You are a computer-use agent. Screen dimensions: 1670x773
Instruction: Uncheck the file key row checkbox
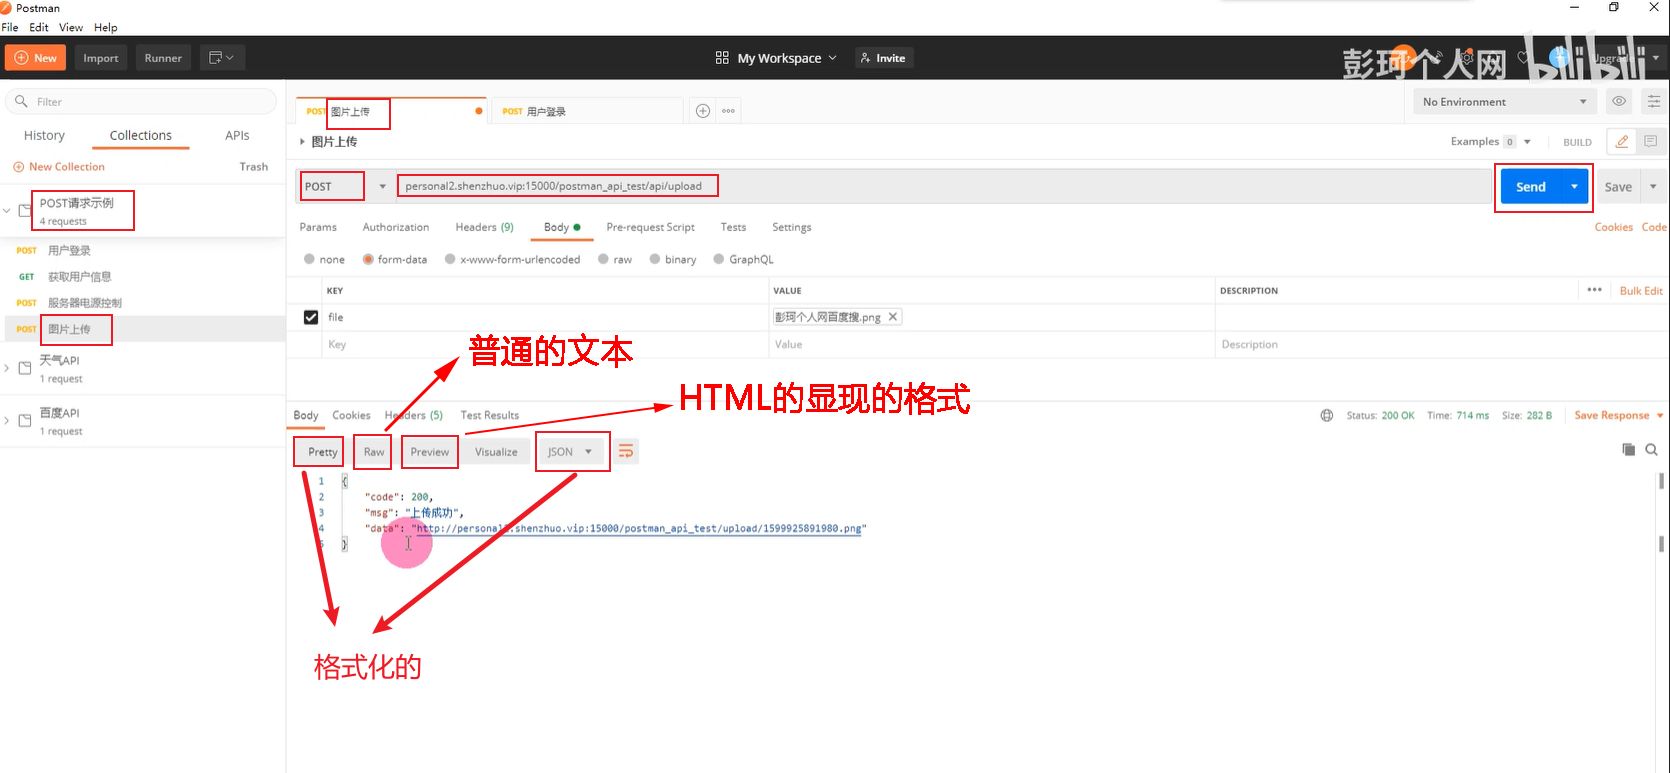point(311,317)
